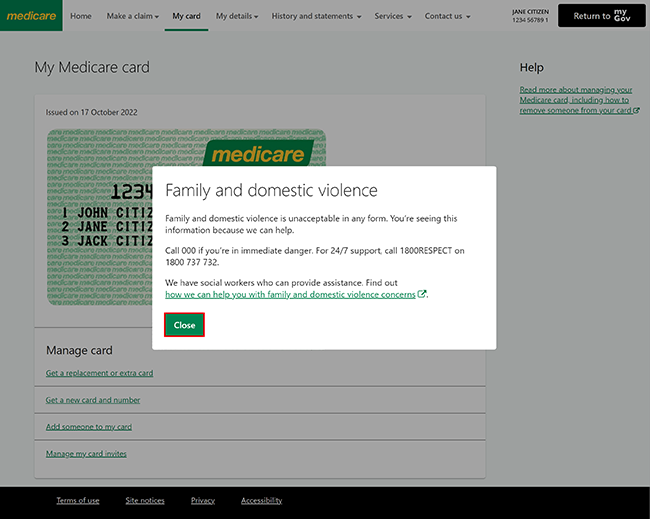
Task: Expand the My details dropdown
Action: [237, 16]
